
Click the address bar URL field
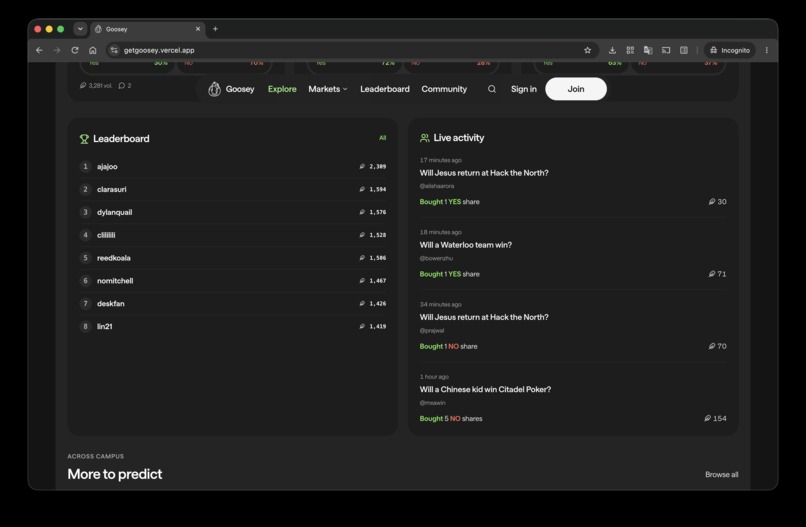click(x=352, y=50)
